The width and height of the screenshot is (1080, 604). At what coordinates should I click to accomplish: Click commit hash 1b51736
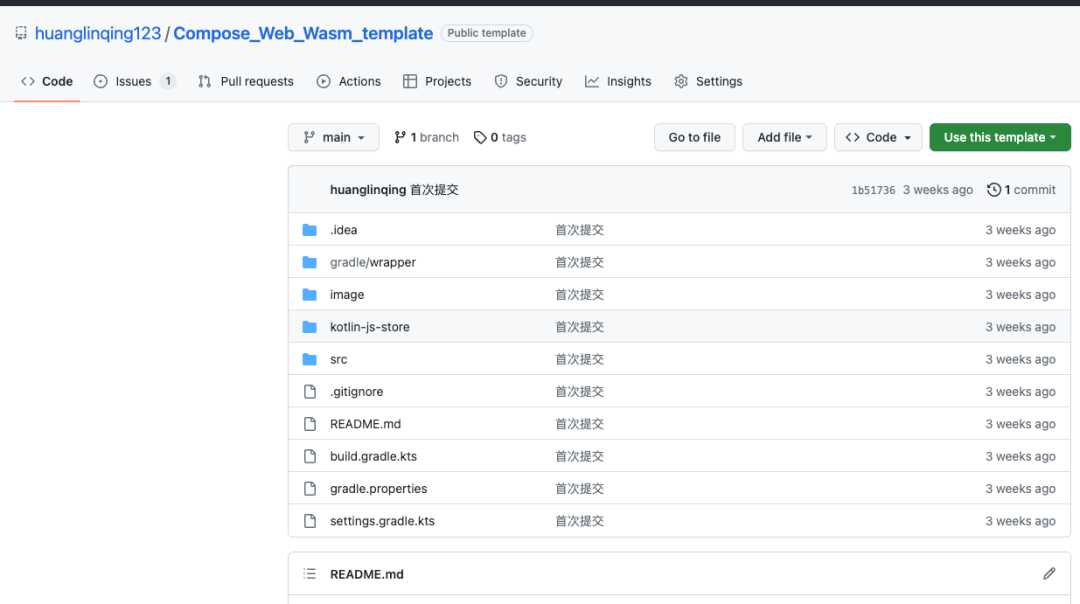click(875, 189)
